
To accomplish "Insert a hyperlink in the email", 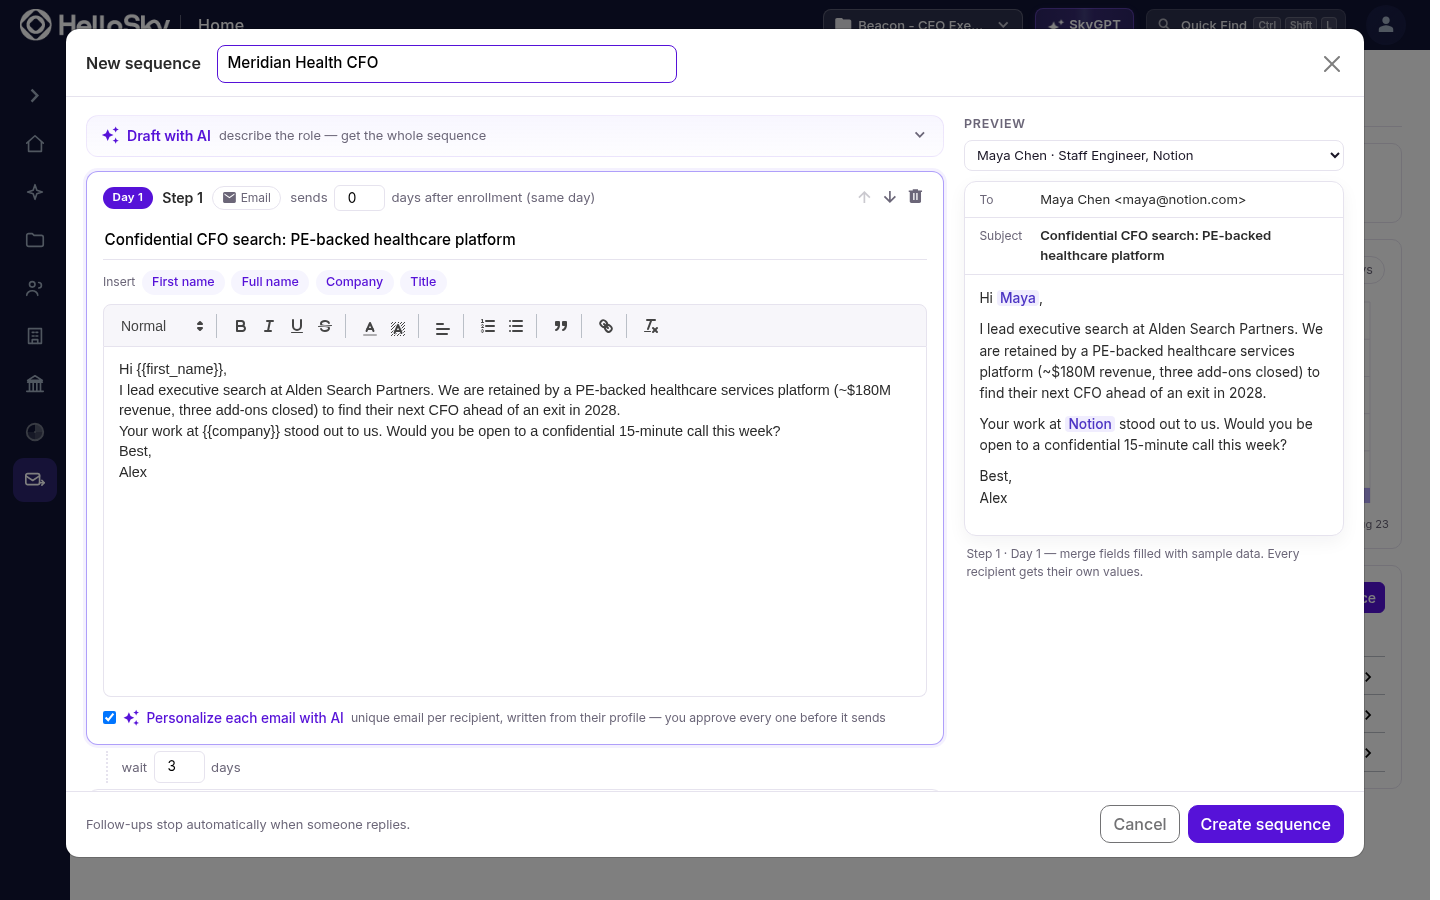I will (x=606, y=326).
